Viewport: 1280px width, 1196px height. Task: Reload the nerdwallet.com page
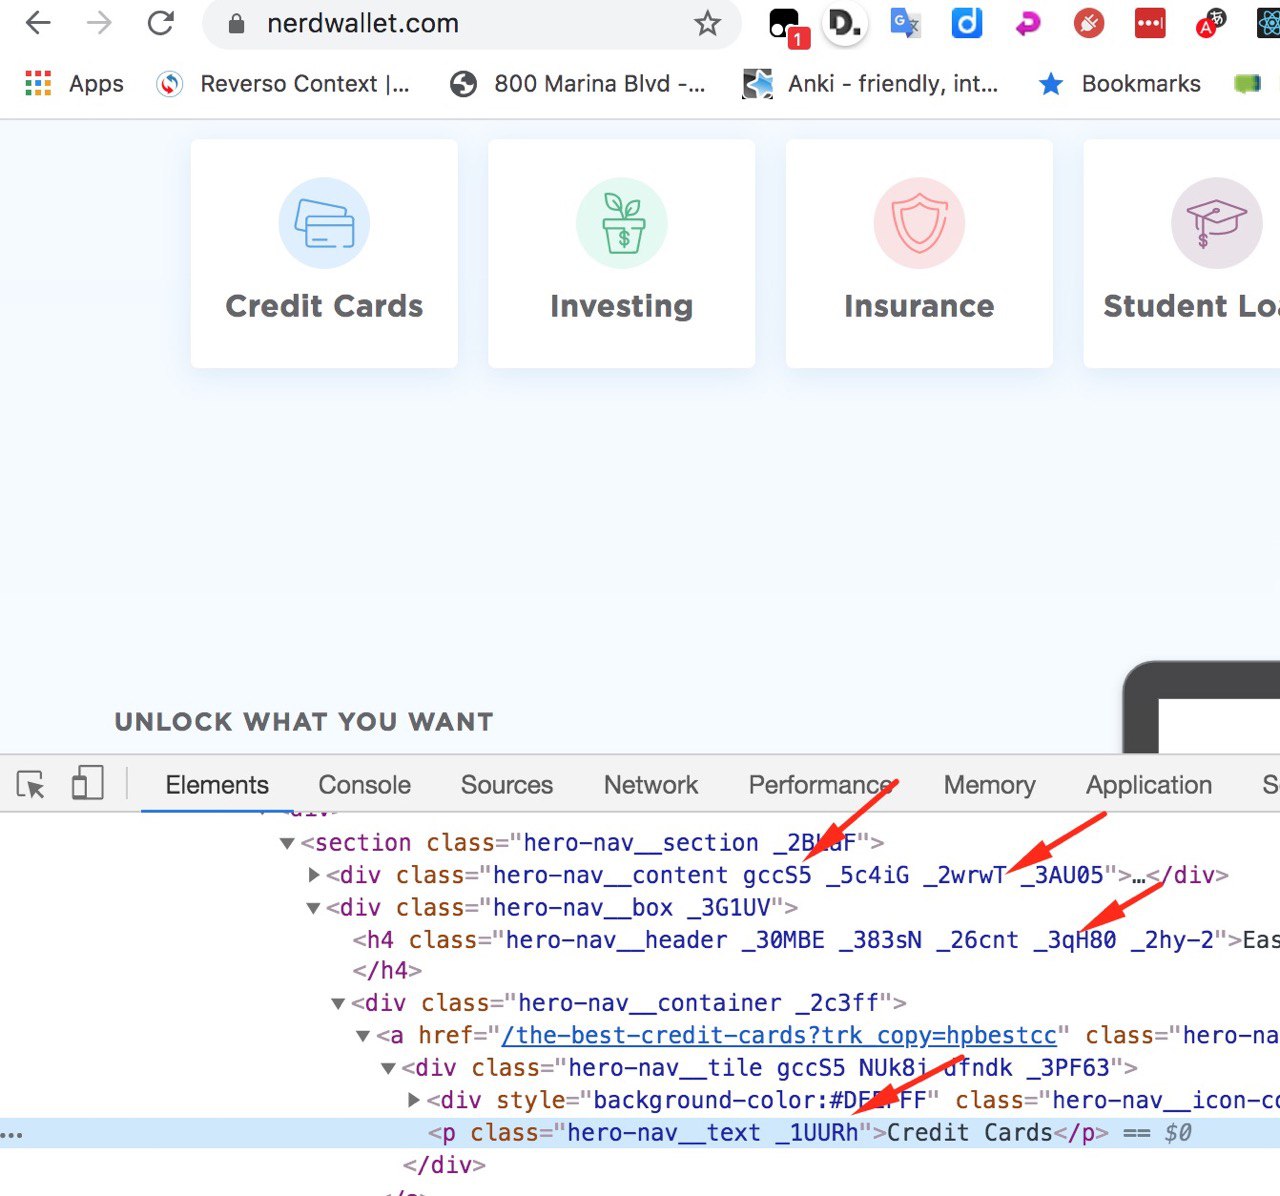pos(161,23)
